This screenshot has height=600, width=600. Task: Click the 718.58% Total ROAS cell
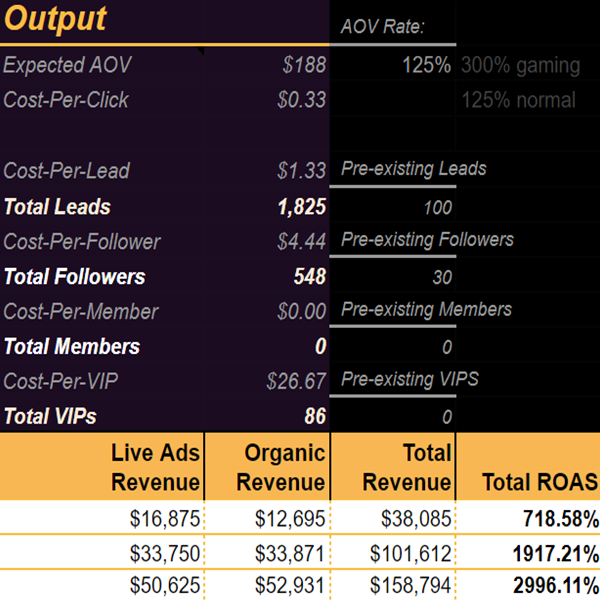[560, 519]
